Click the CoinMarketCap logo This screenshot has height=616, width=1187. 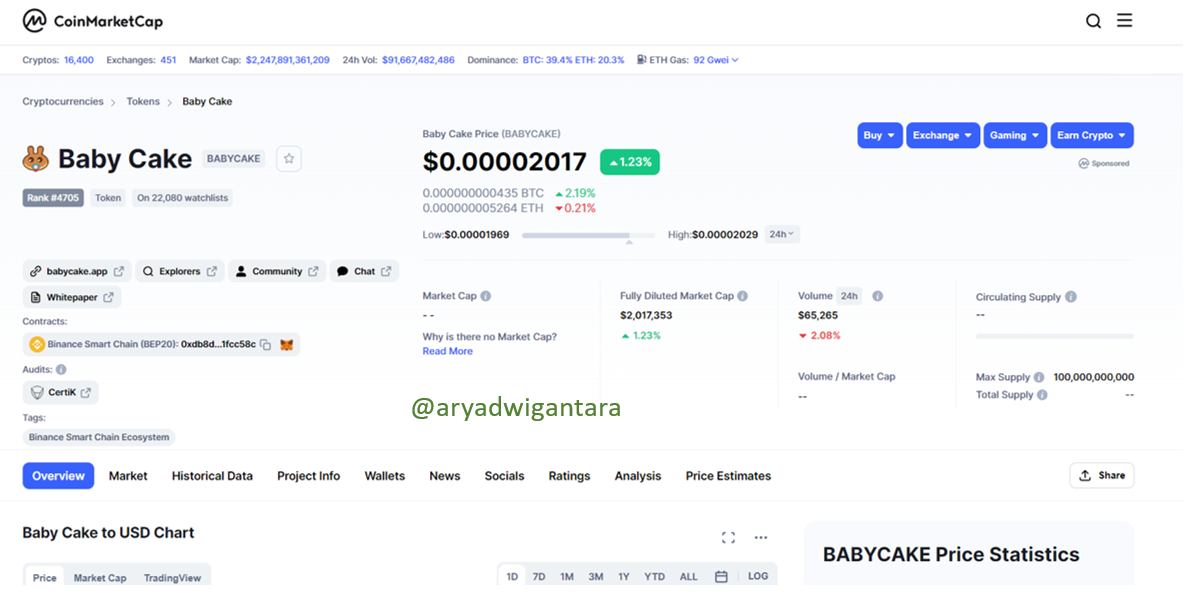click(x=92, y=21)
